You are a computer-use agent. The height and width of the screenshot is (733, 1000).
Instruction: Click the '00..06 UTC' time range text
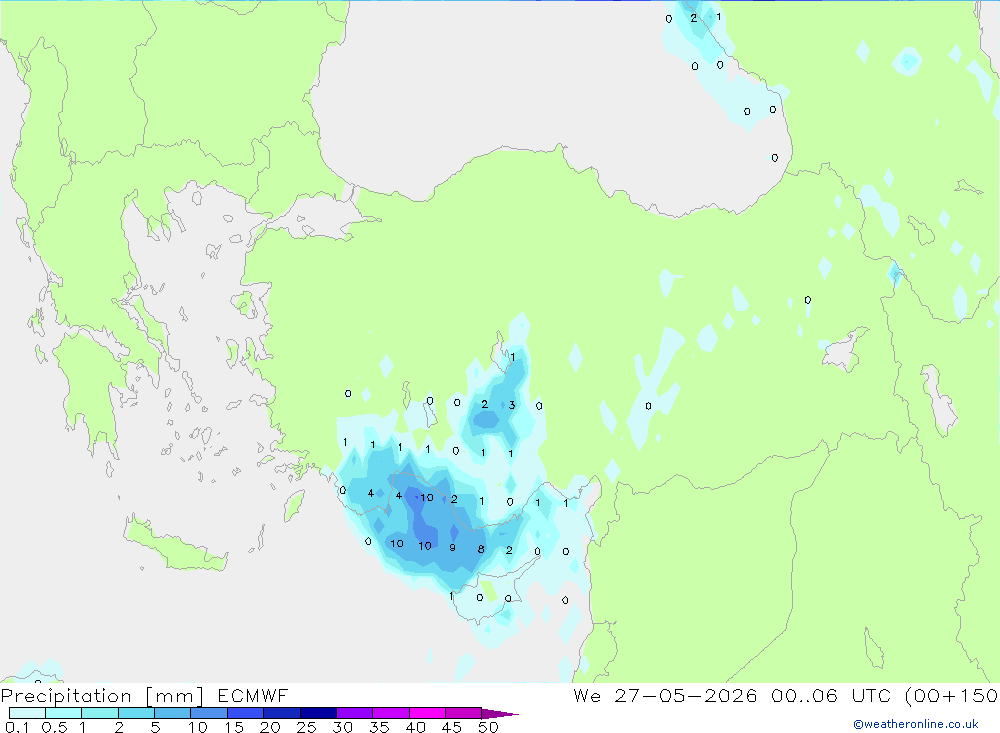(x=831, y=695)
